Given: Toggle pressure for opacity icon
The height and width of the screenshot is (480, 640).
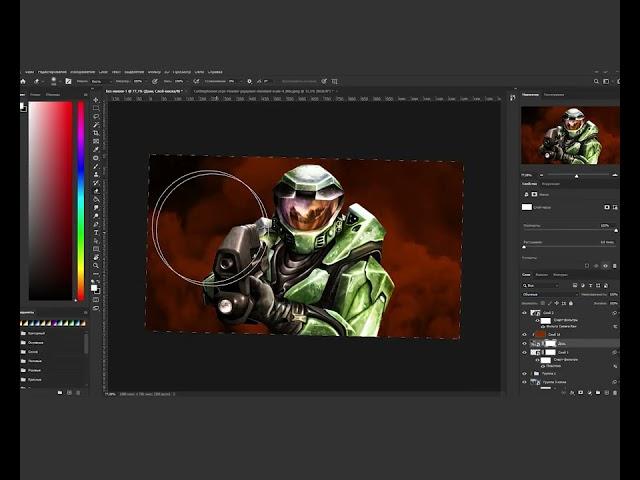Looking at the screenshot, I should click(155, 81).
